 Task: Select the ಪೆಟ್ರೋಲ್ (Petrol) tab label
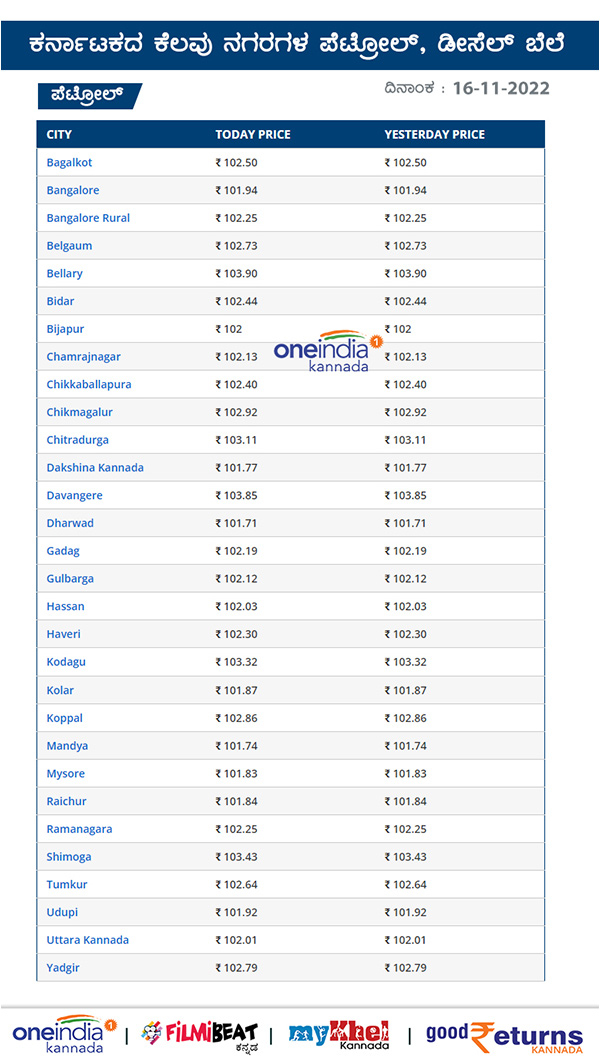tap(87, 95)
